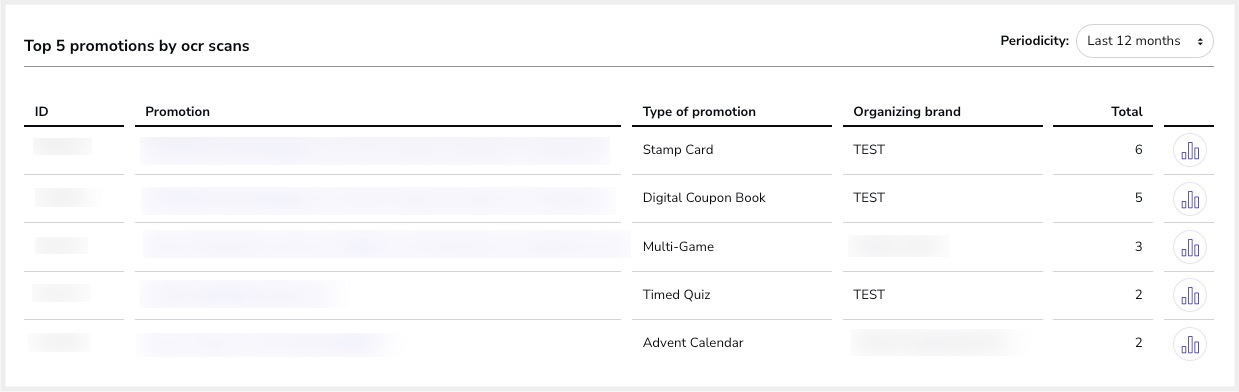1239x392 pixels.
Task: Open chart icon for Advent Calendar row
Action: pos(1190,343)
